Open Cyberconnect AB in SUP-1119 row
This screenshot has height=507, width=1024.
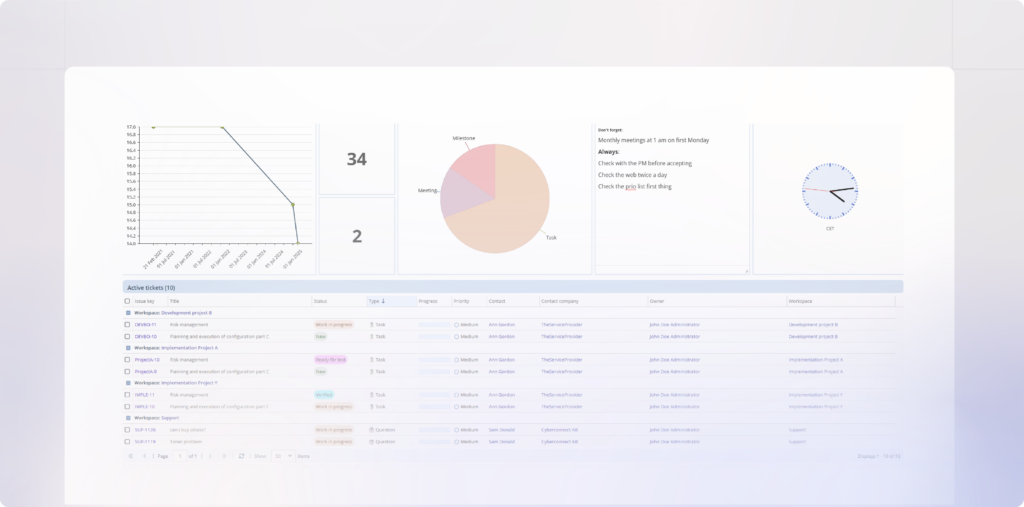pyautogui.click(x=560, y=442)
